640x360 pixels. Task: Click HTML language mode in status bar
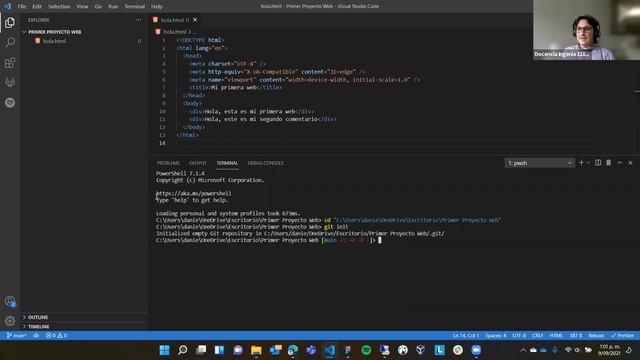[x=556, y=336]
